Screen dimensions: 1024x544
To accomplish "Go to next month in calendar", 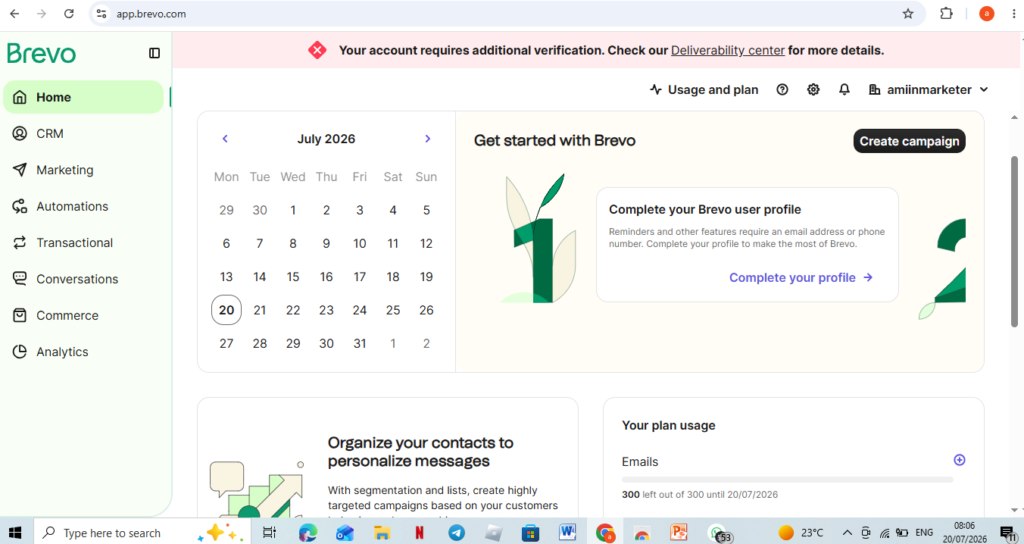I will tap(428, 138).
